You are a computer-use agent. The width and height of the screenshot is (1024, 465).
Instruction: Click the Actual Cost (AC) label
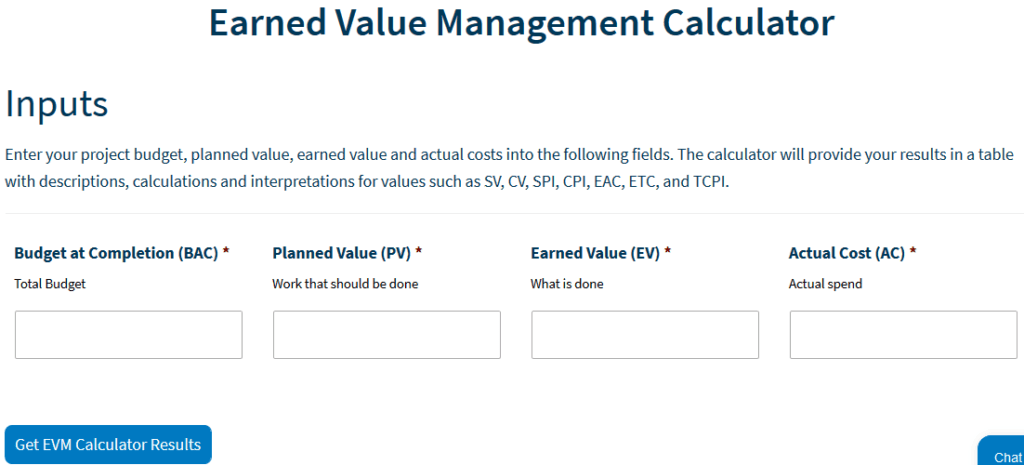coord(846,253)
